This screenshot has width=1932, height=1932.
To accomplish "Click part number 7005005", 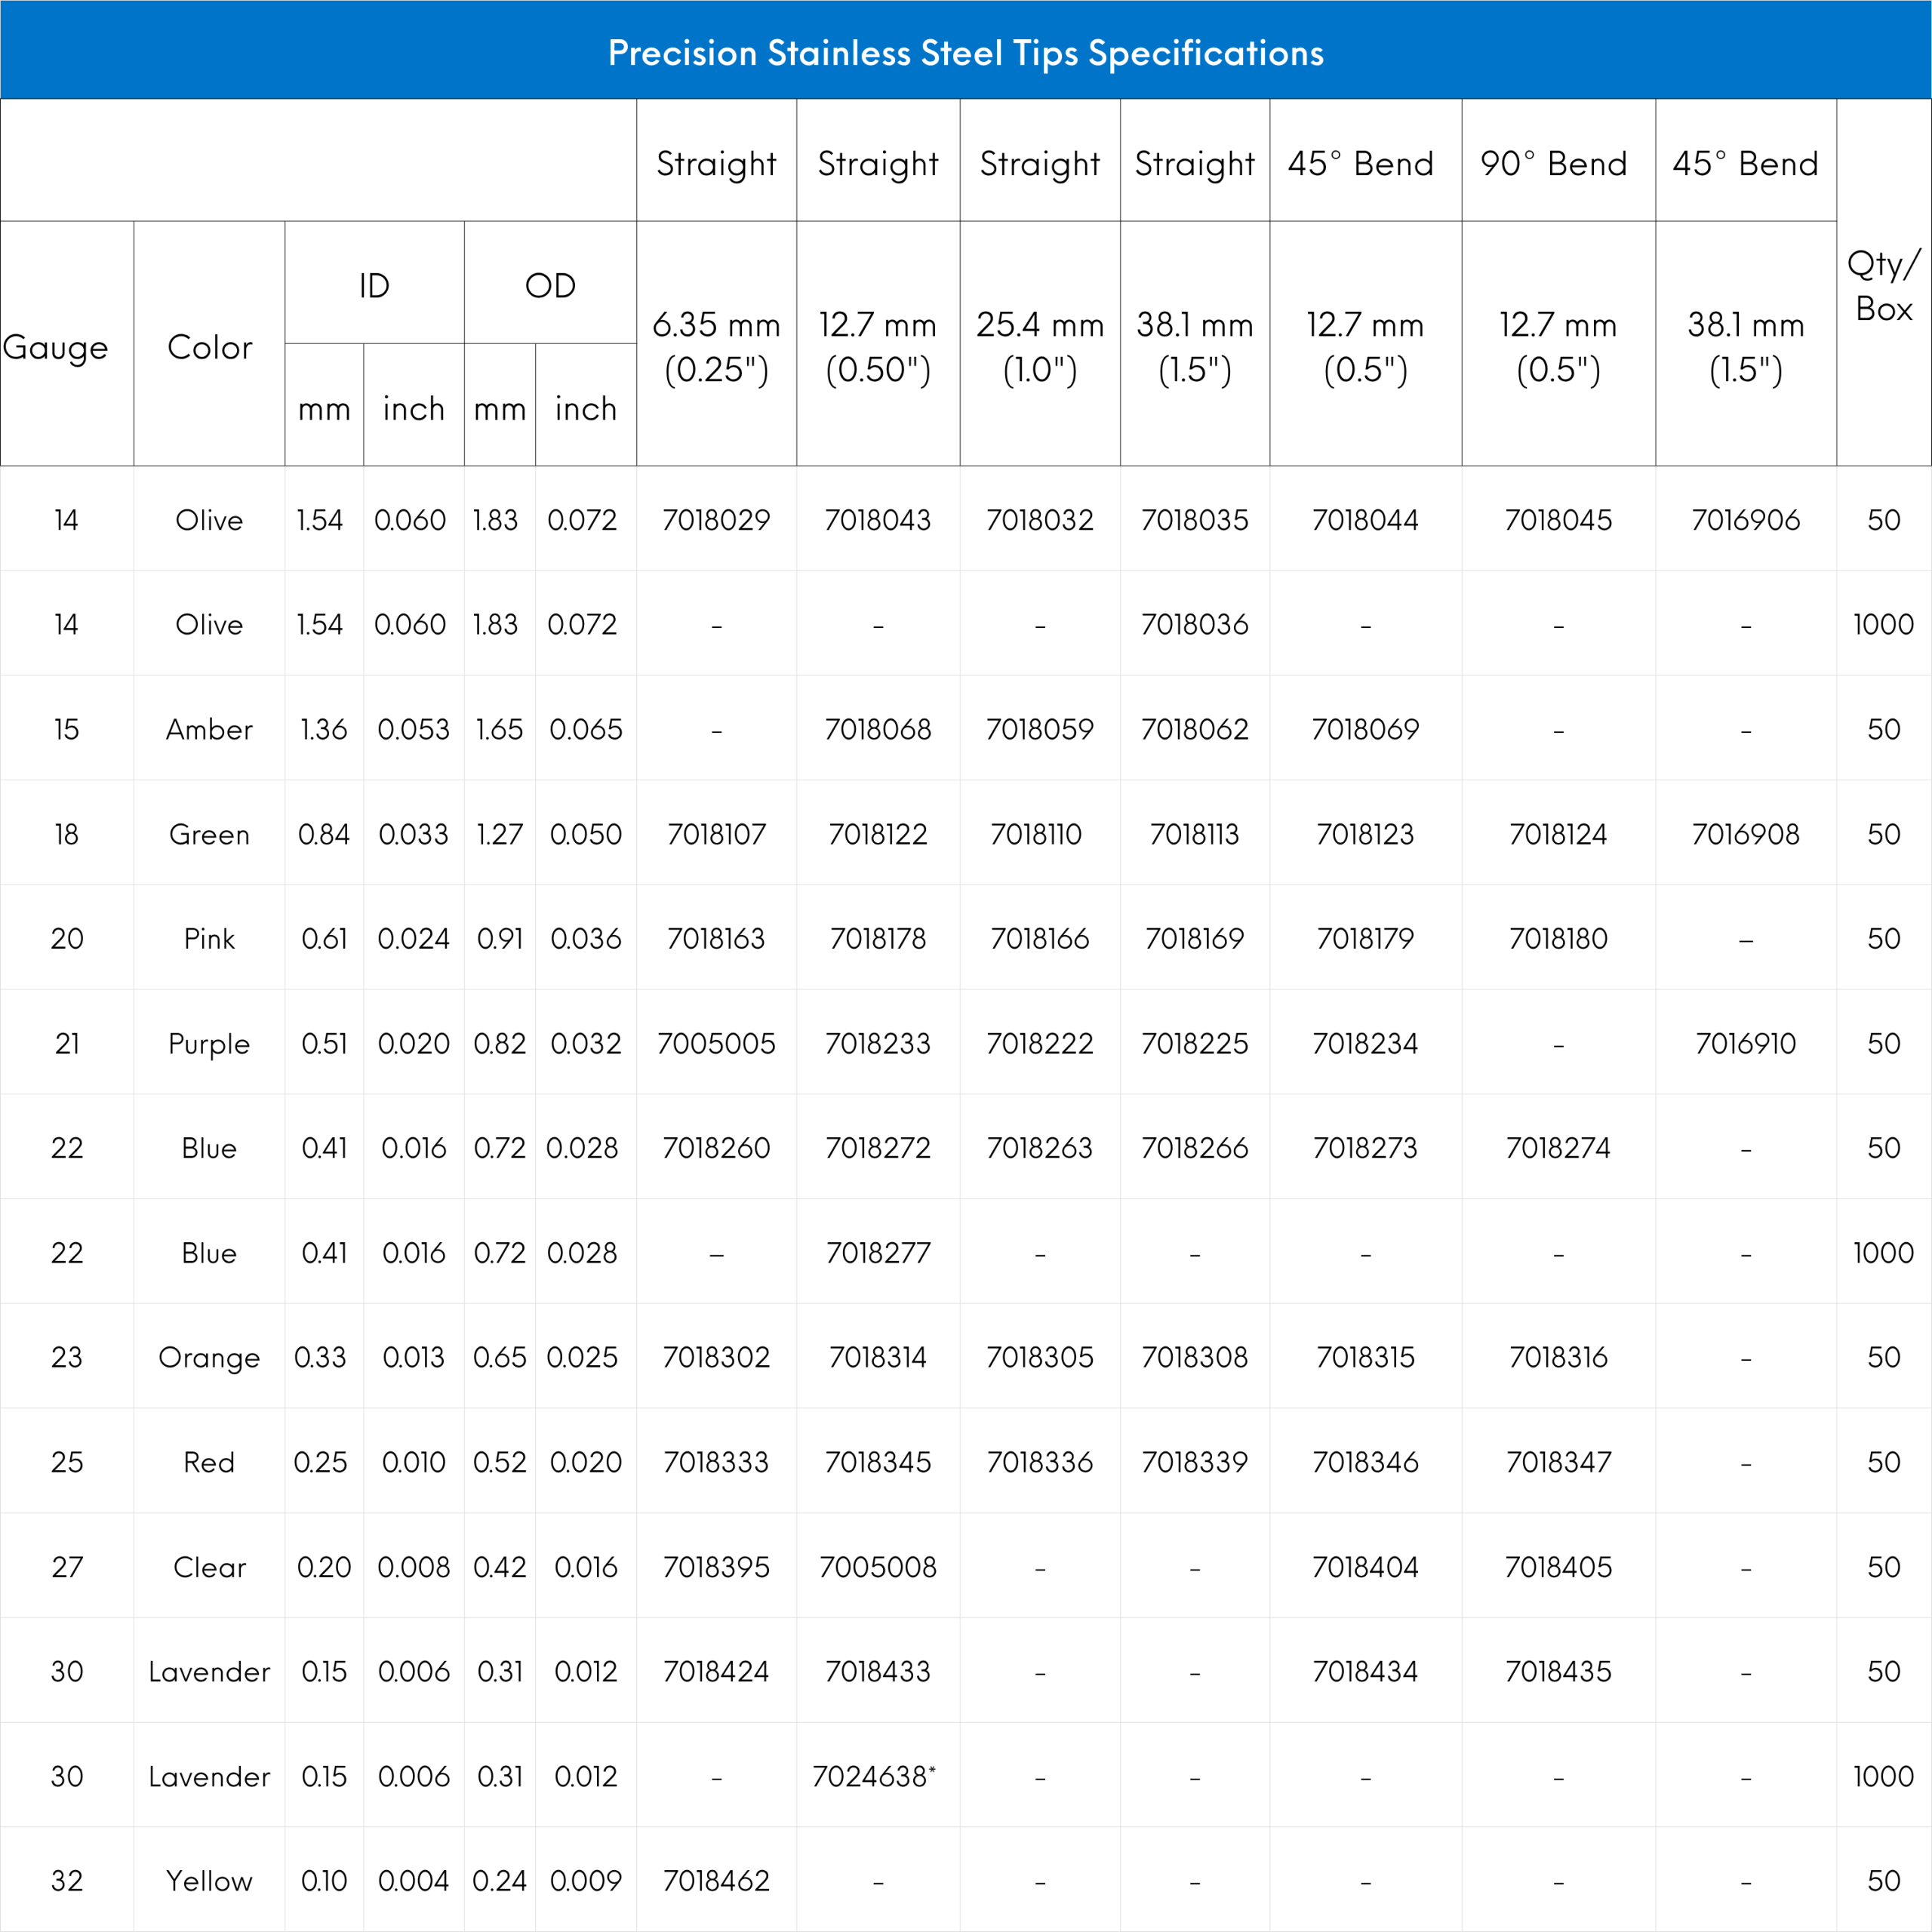I will tap(716, 1044).
